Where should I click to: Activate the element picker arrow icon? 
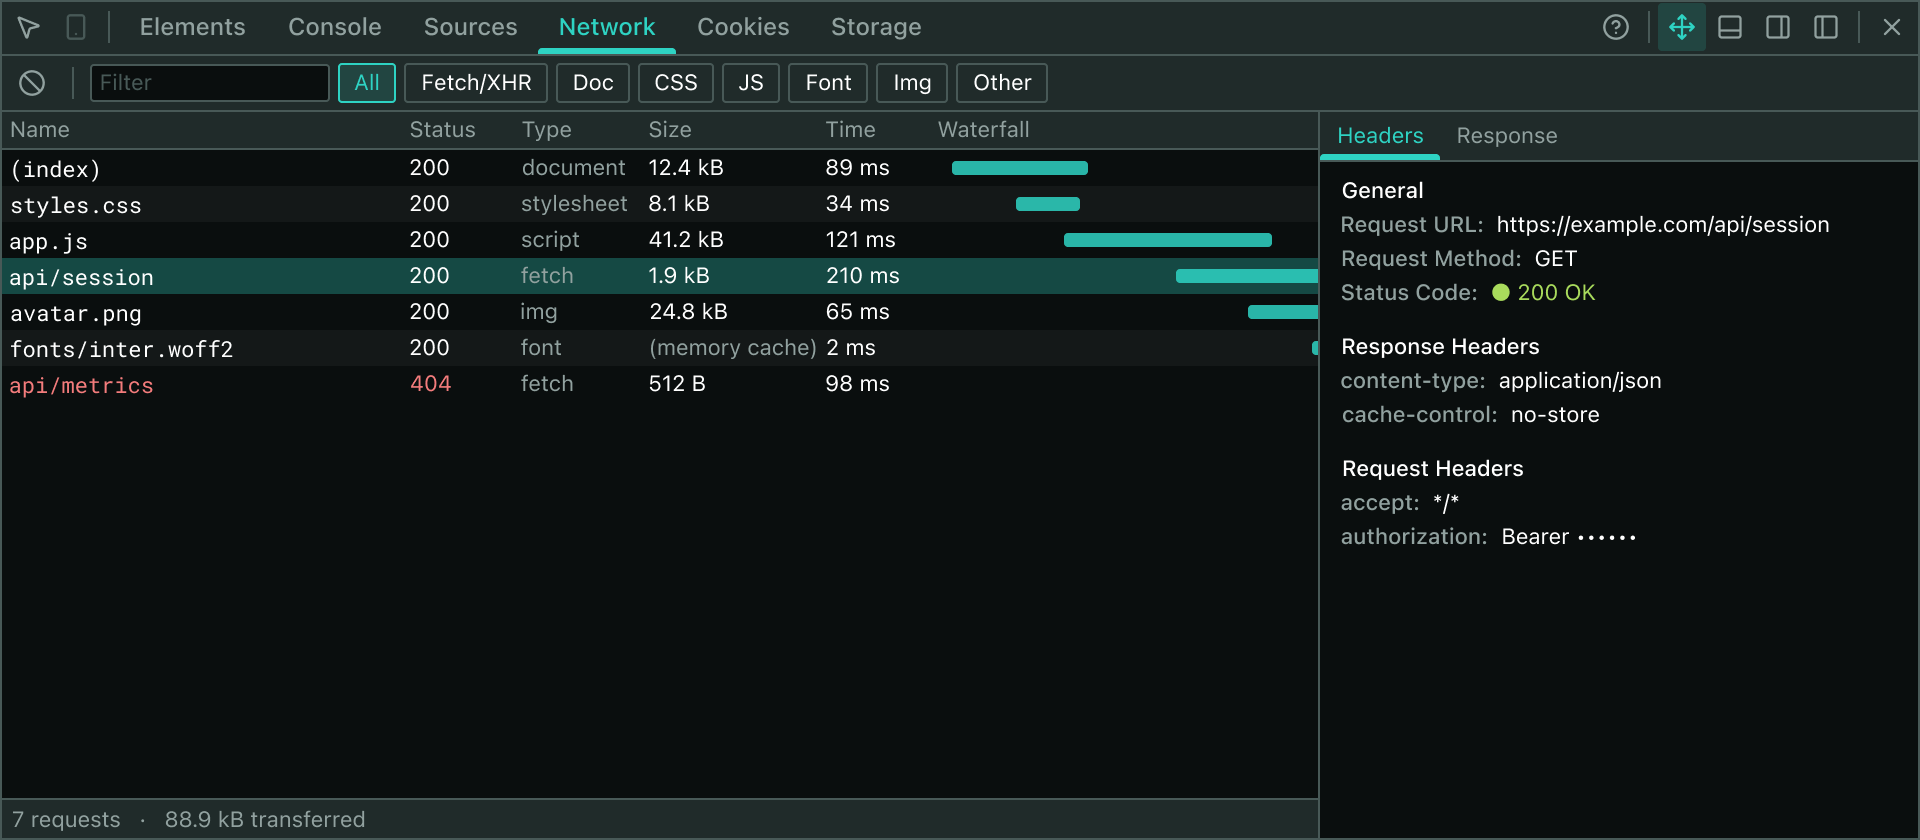[x=29, y=27]
